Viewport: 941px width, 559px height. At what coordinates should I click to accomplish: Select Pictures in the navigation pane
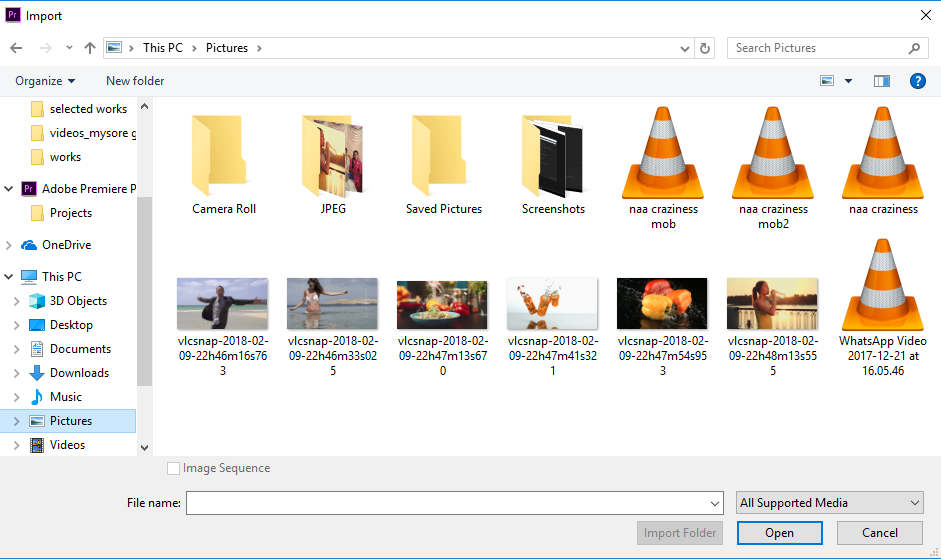[x=68, y=421]
